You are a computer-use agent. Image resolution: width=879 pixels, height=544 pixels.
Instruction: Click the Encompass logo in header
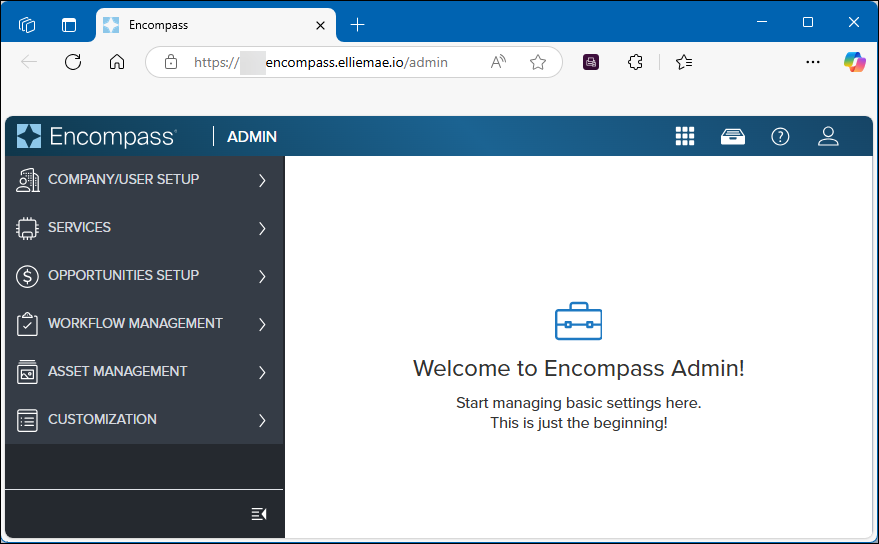[98, 137]
